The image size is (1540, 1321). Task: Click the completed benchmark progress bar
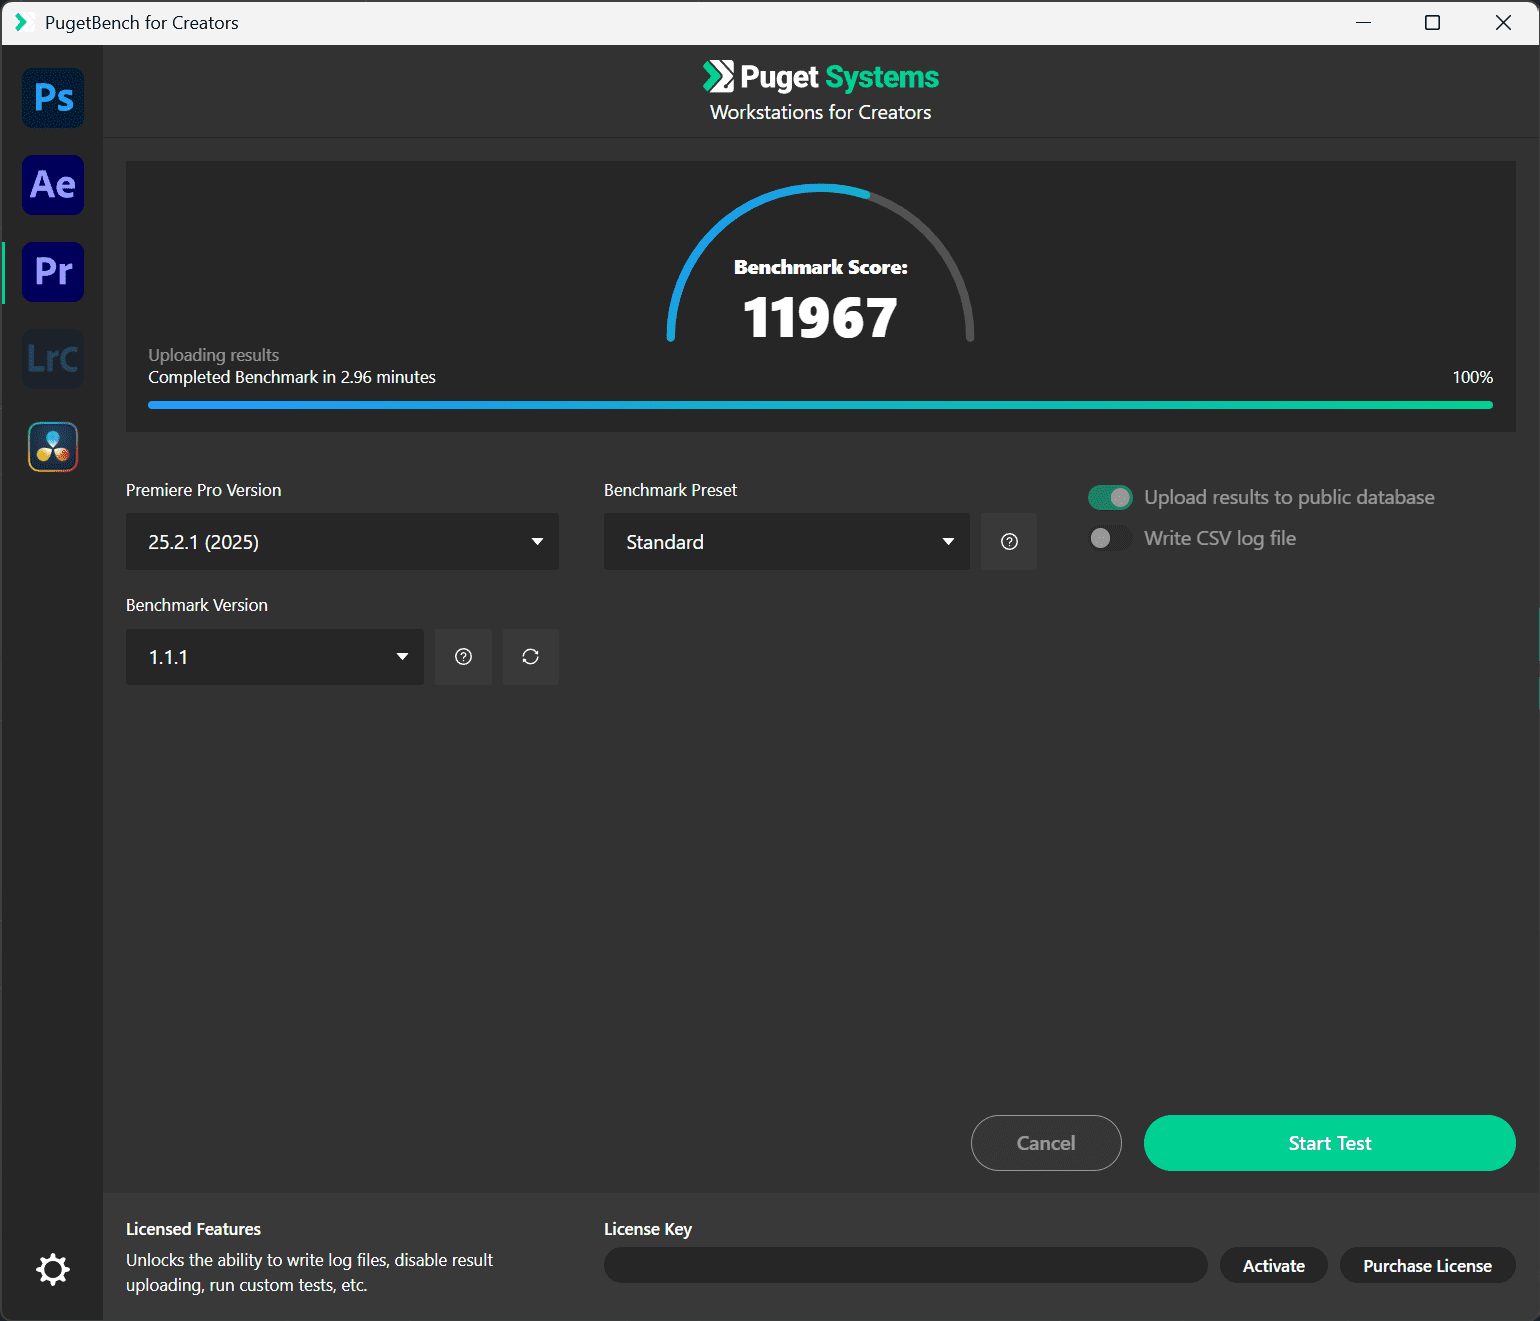pos(820,404)
